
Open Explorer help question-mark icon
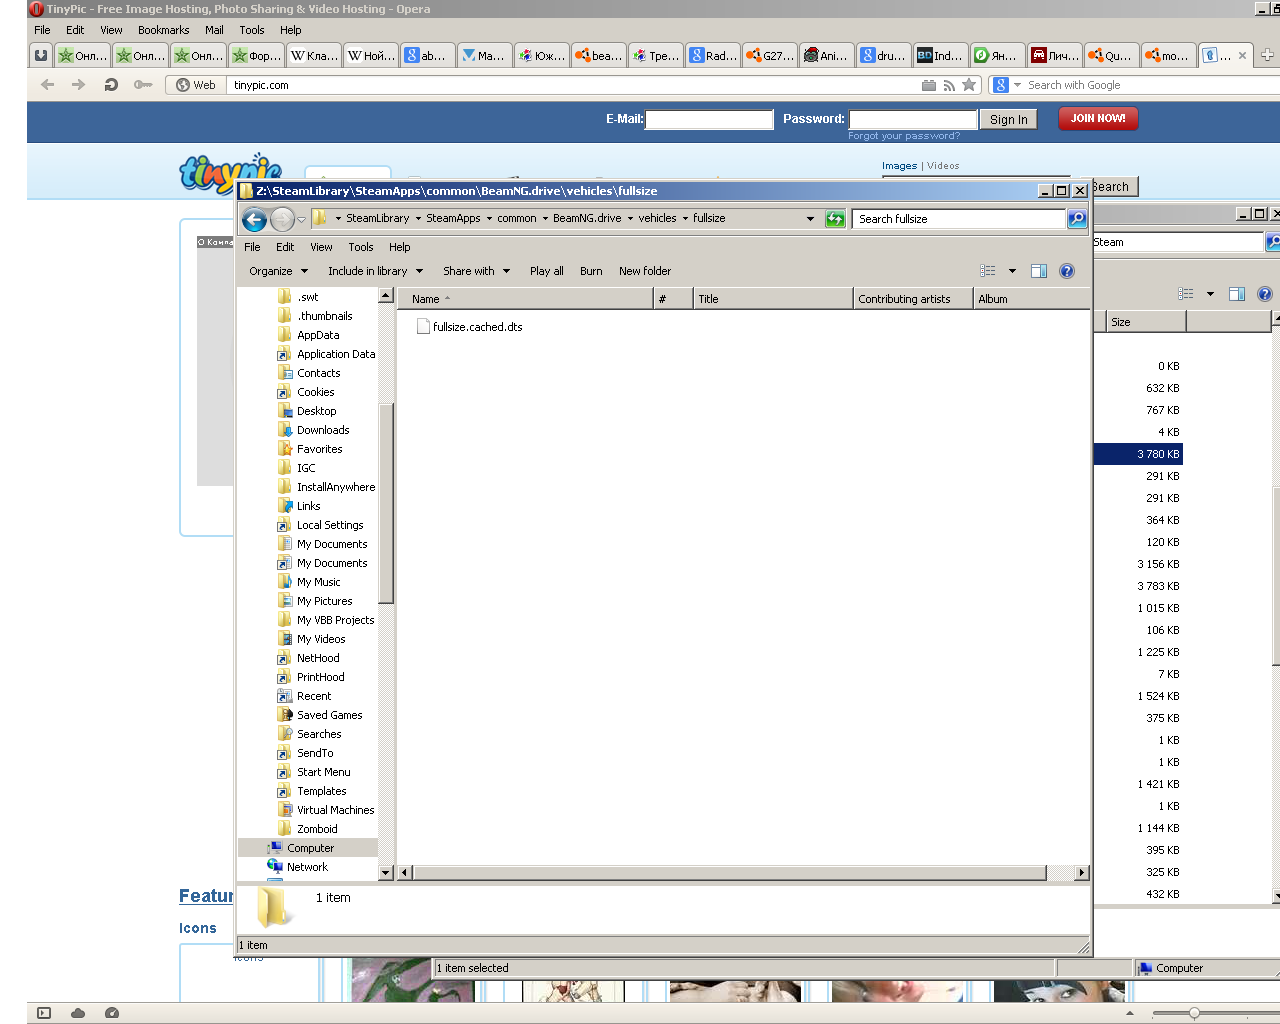click(1067, 271)
